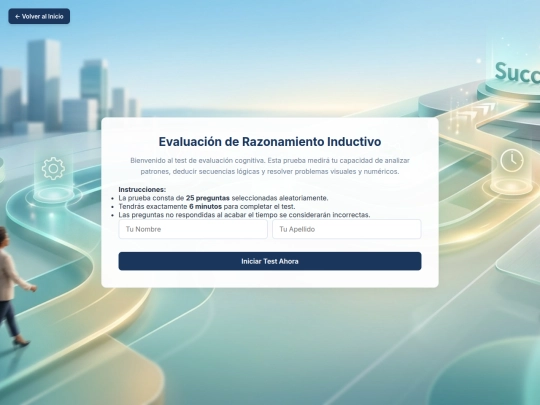Click the Tu Nombre input field
Image resolution: width=540 pixels, height=405 pixels.
coord(193,229)
